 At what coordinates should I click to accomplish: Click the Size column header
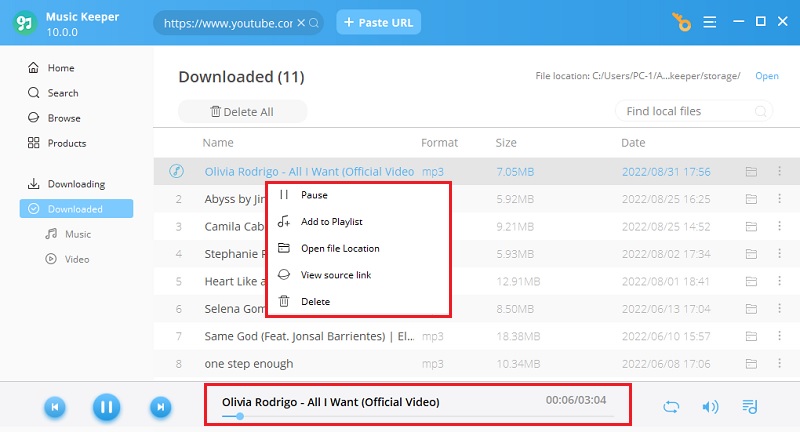(x=506, y=143)
